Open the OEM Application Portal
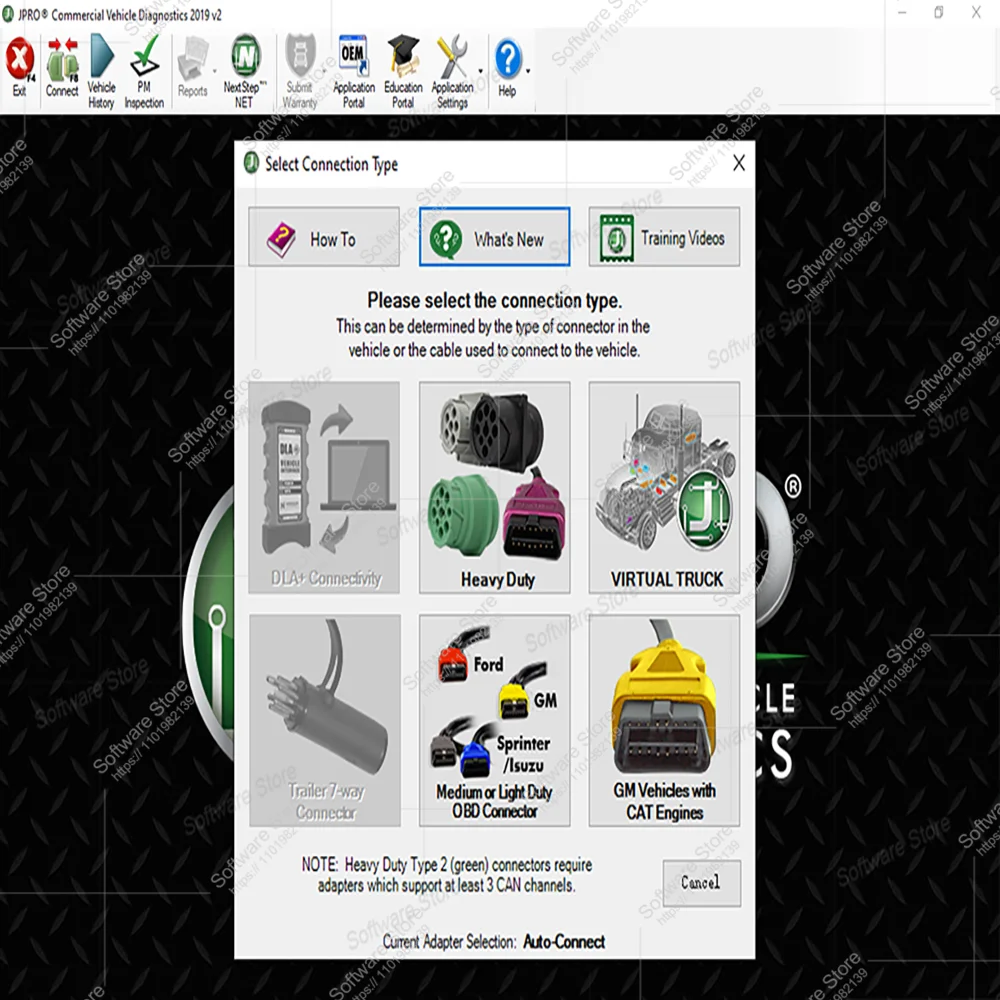Screen dimensions: 1000x1000 pyautogui.click(x=354, y=71)
